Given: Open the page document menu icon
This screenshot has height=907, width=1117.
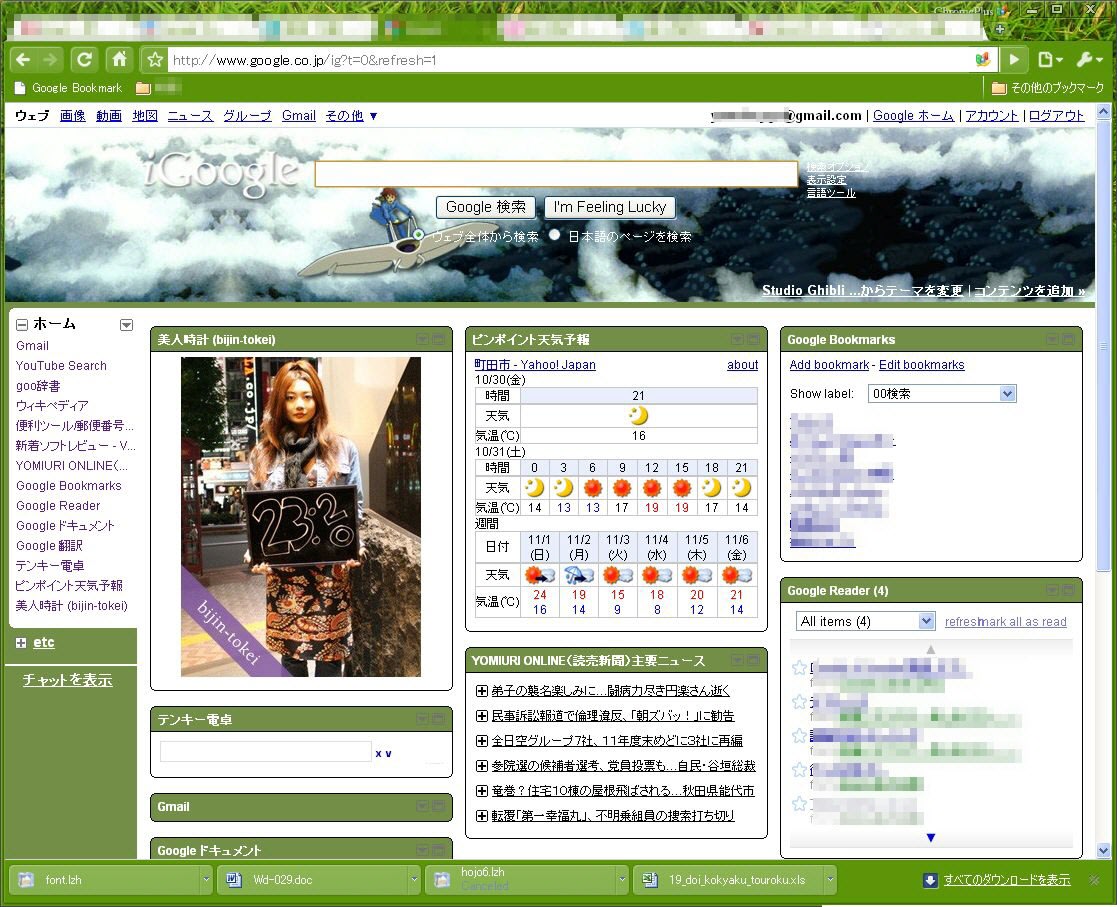Looking at the screenshot, I should [1048, 60].
